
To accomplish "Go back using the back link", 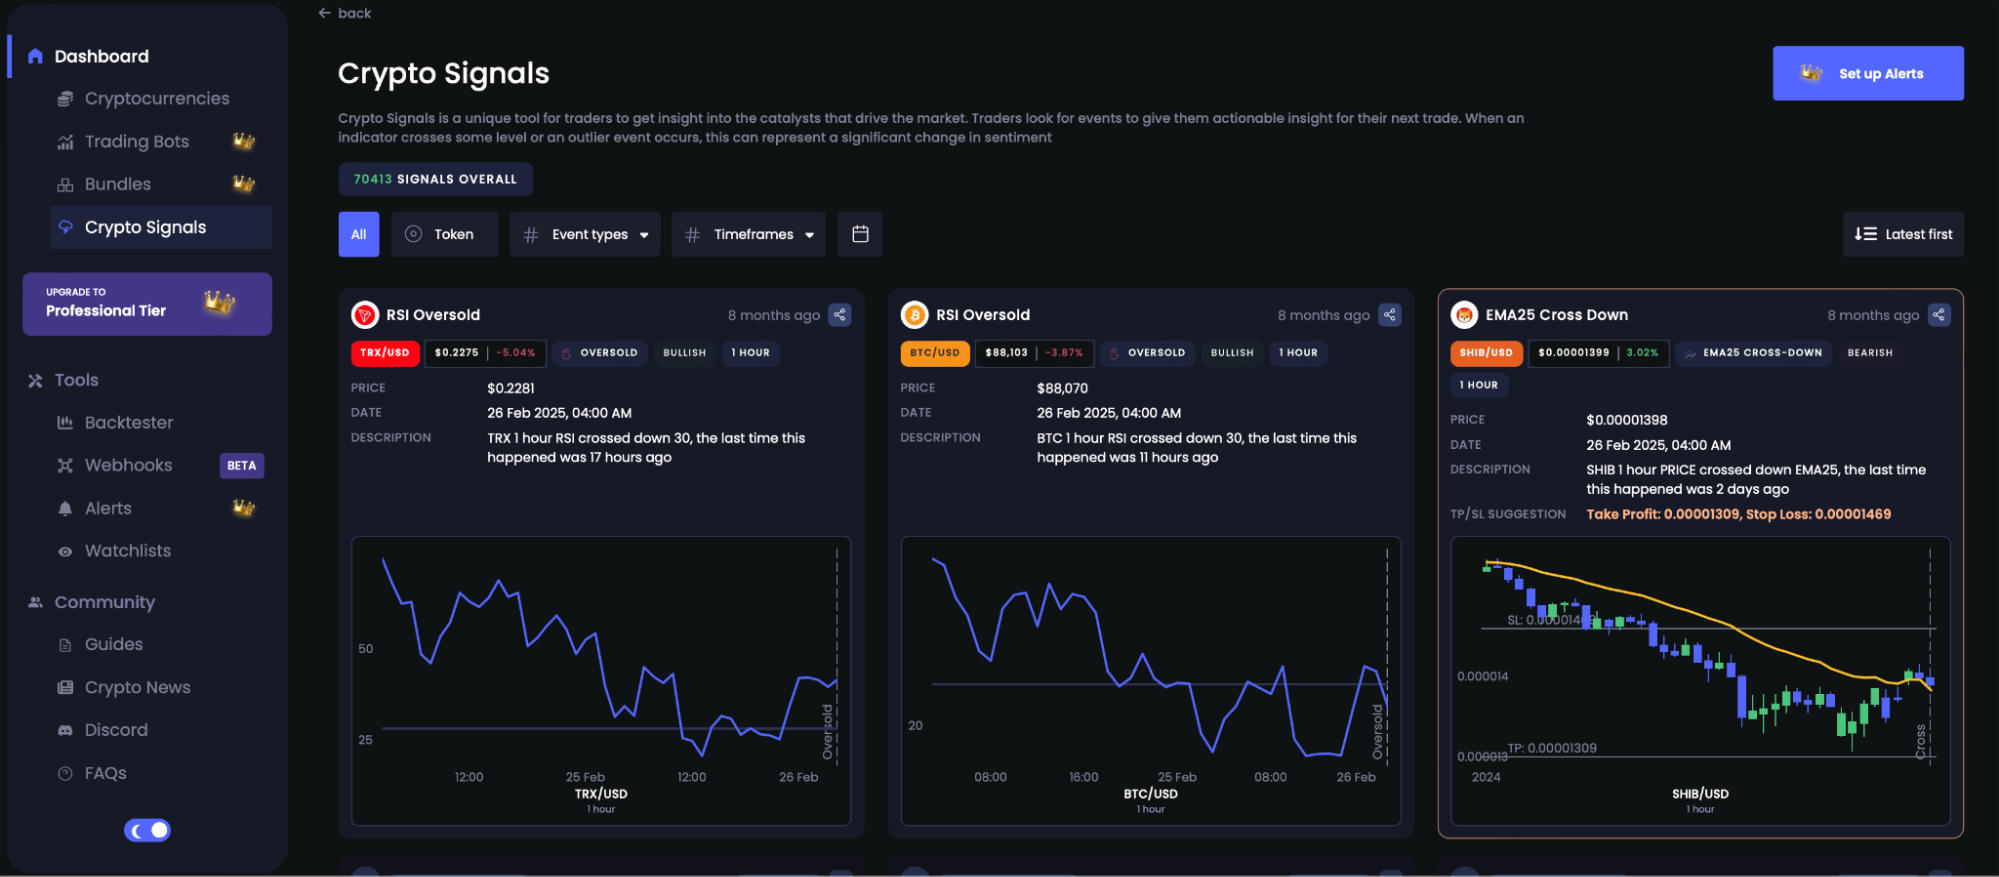I will (x=345, y=13).
